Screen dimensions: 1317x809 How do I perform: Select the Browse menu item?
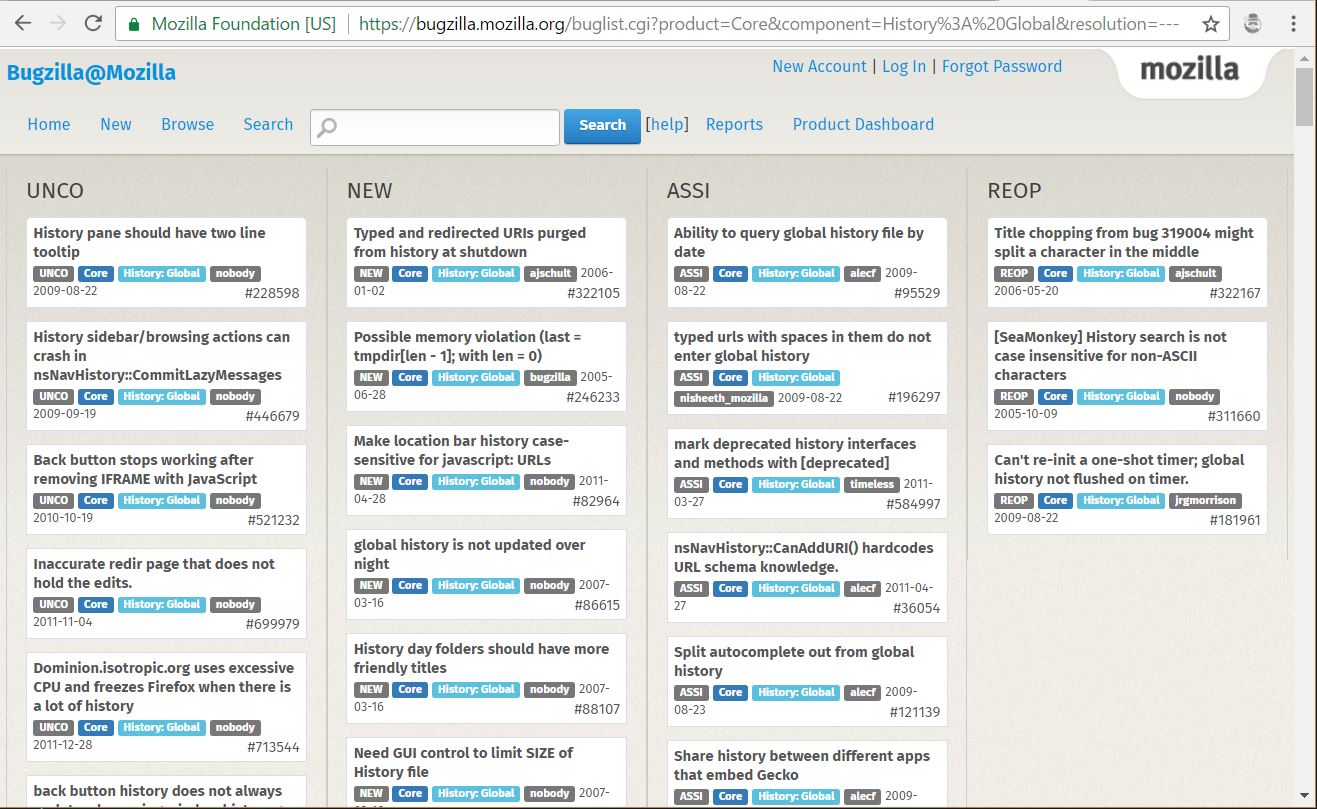pos(188,124)
